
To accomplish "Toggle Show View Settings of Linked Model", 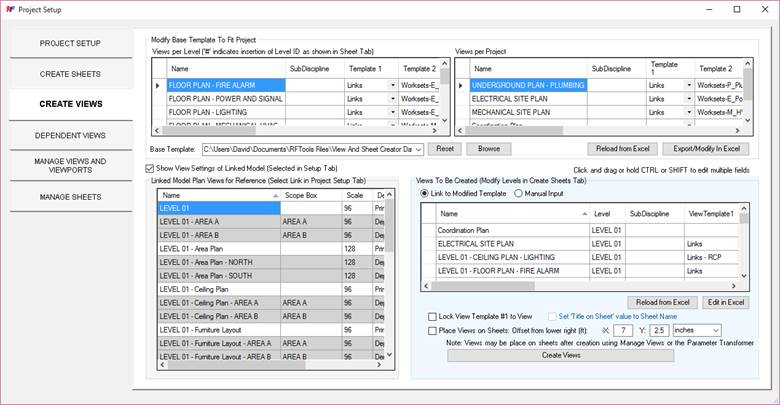I will click(x=151, y=167).
